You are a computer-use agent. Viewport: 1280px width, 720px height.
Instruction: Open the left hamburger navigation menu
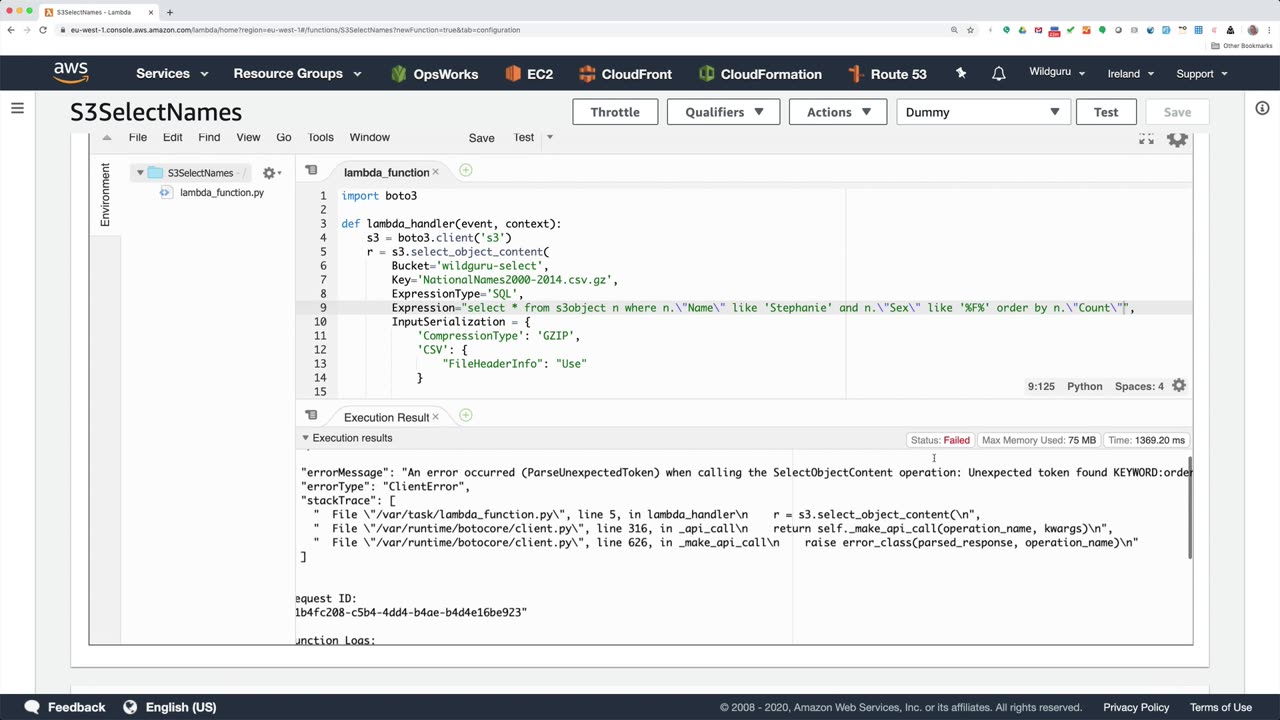pos(17,108)
